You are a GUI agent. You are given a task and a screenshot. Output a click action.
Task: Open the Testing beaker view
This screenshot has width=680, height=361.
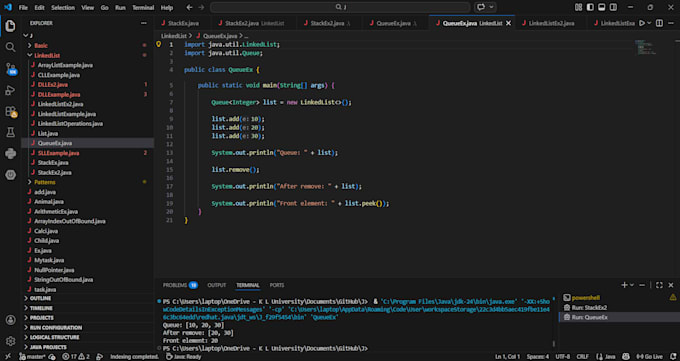[x=10, y=133]
